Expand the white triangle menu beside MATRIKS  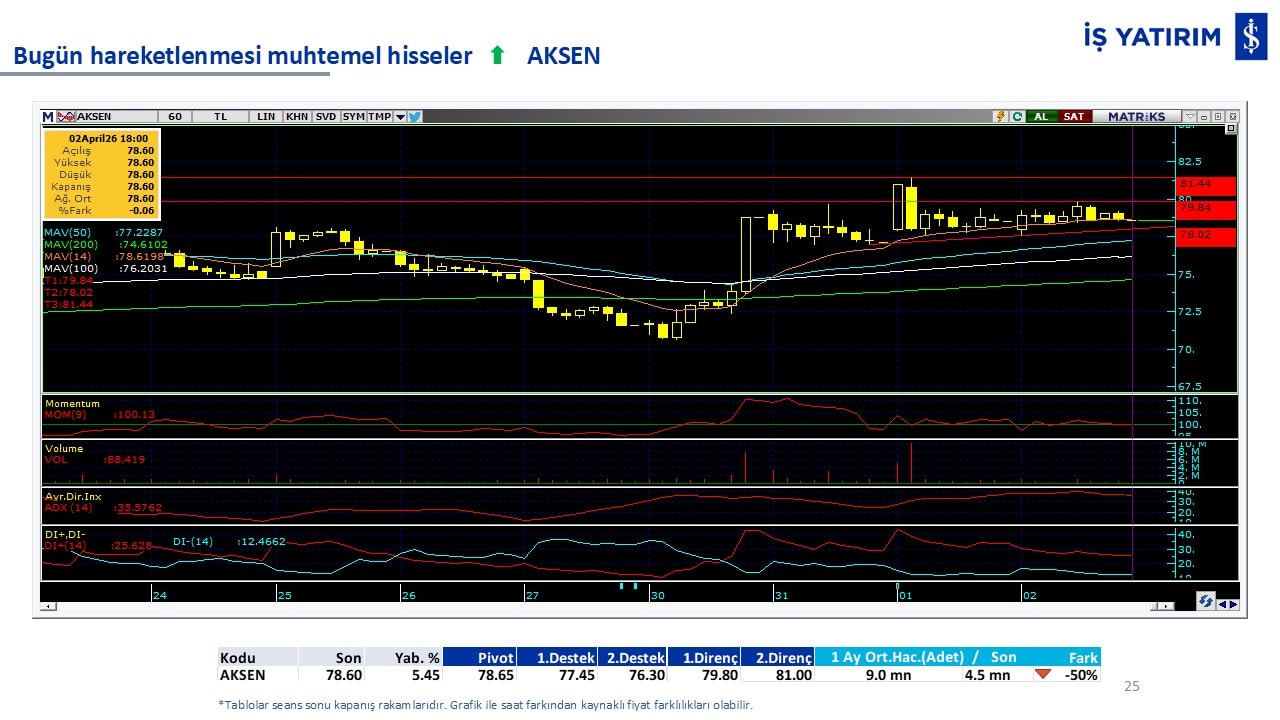click(x=1189, y=117)
